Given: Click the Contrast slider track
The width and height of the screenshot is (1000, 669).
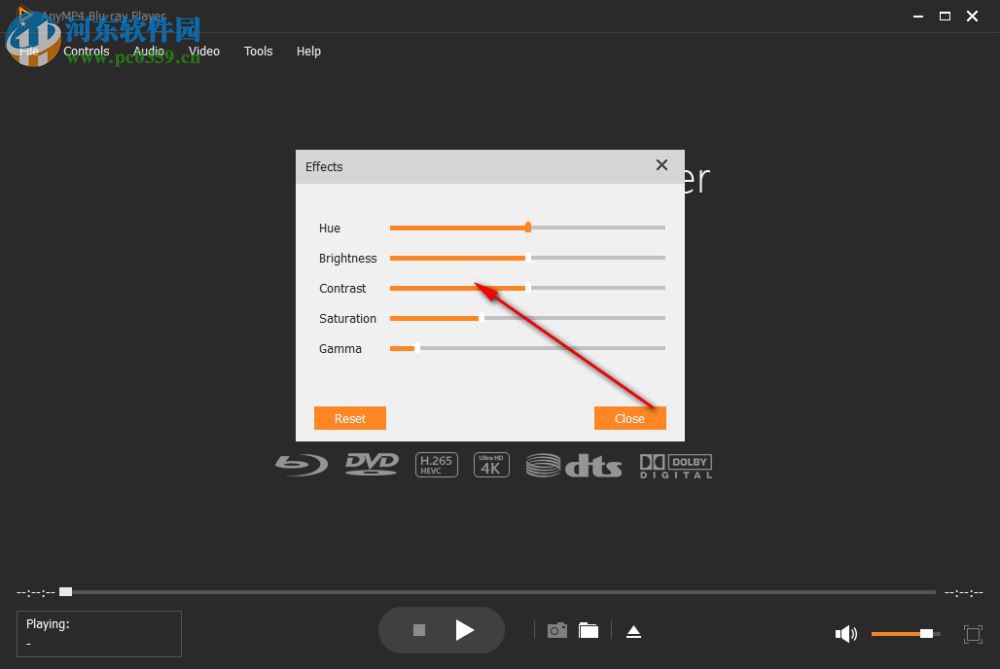Looking at the screenshot, I should pyautogui.click(x=527, y=288).
